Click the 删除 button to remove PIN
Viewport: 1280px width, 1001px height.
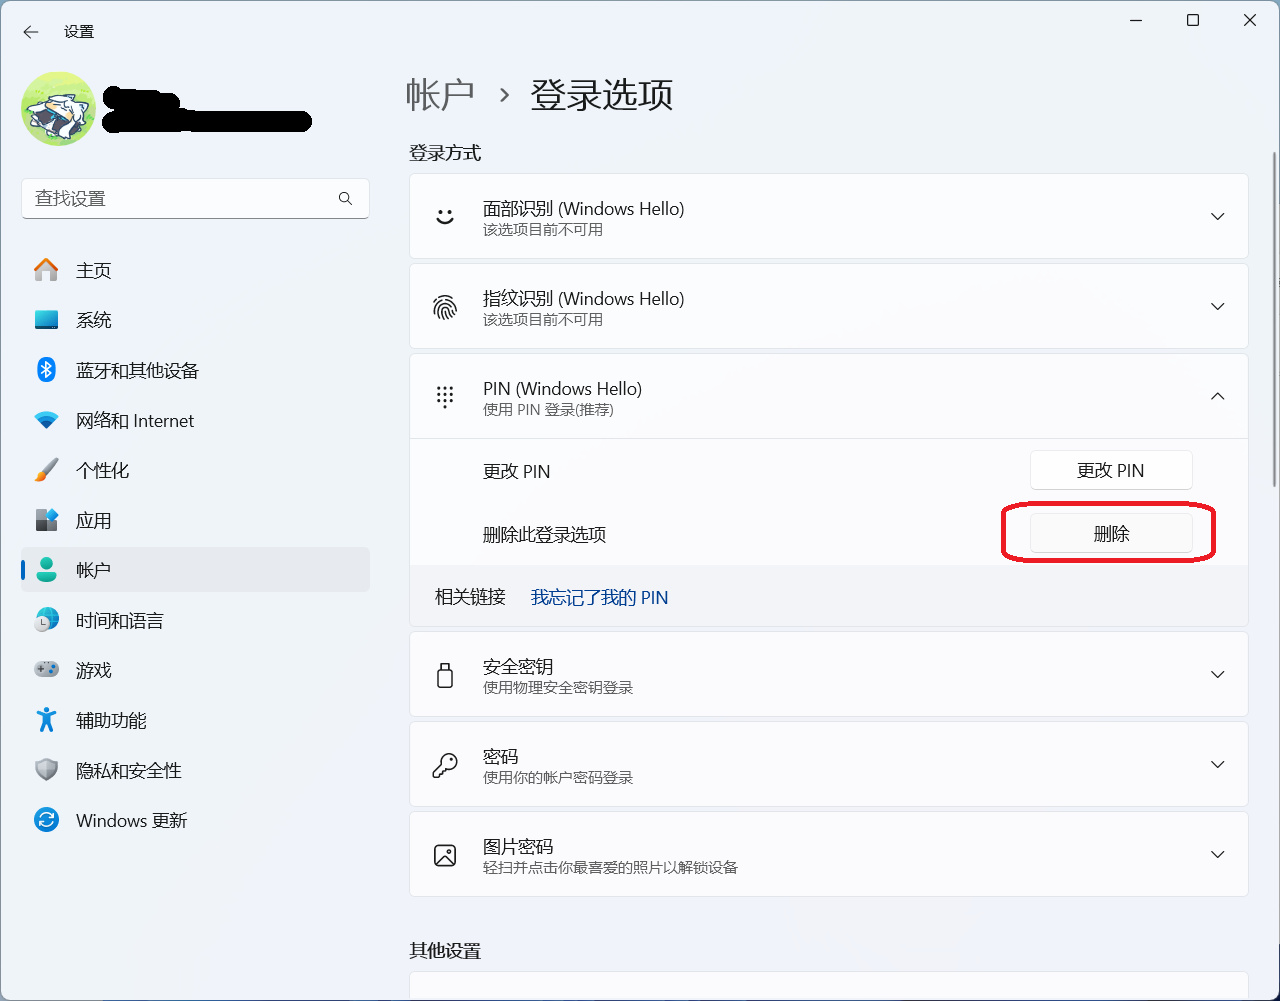(x=1111, y=534)
